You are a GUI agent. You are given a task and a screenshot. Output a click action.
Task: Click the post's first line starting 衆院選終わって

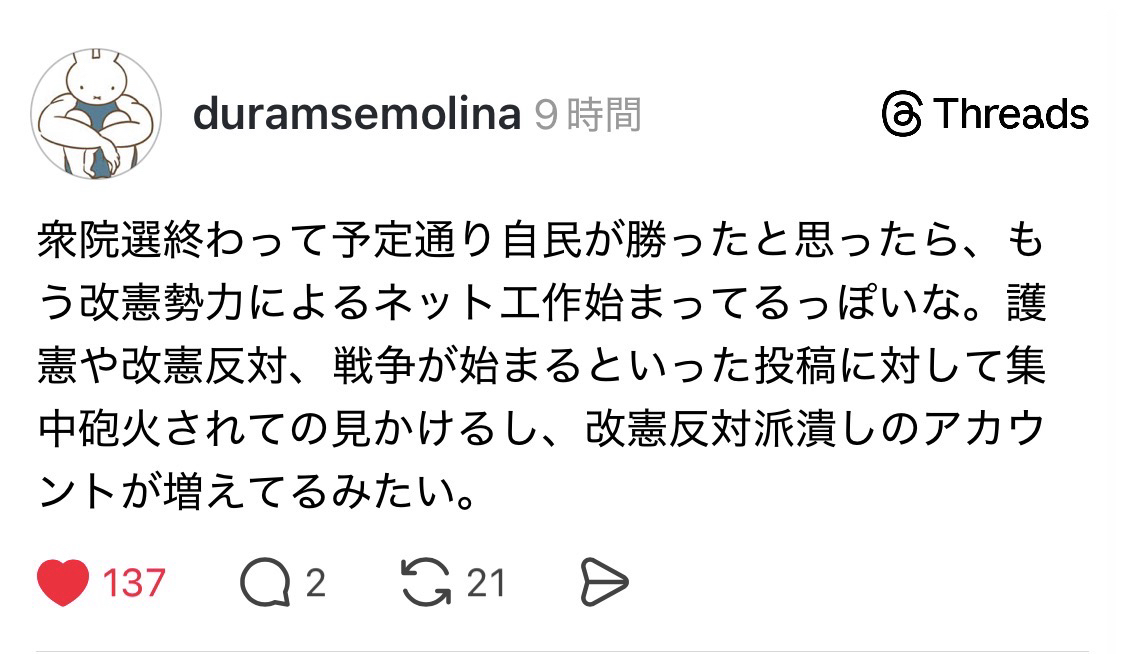[540, 243]
